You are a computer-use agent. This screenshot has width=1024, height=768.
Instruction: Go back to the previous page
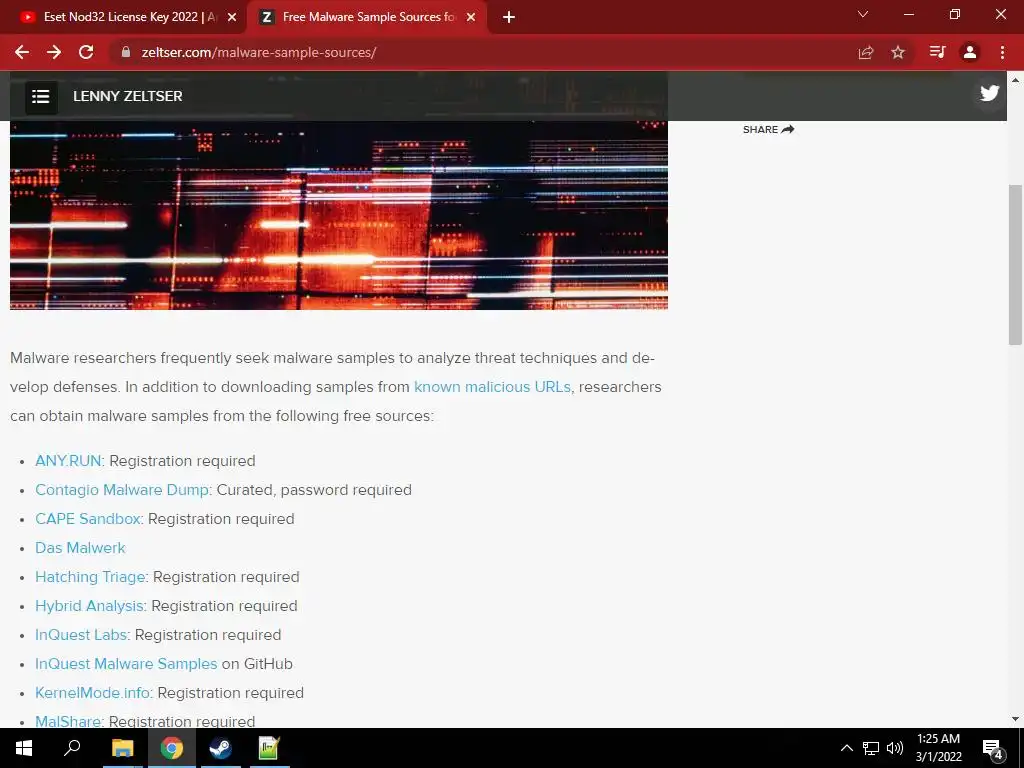(22, 52)
